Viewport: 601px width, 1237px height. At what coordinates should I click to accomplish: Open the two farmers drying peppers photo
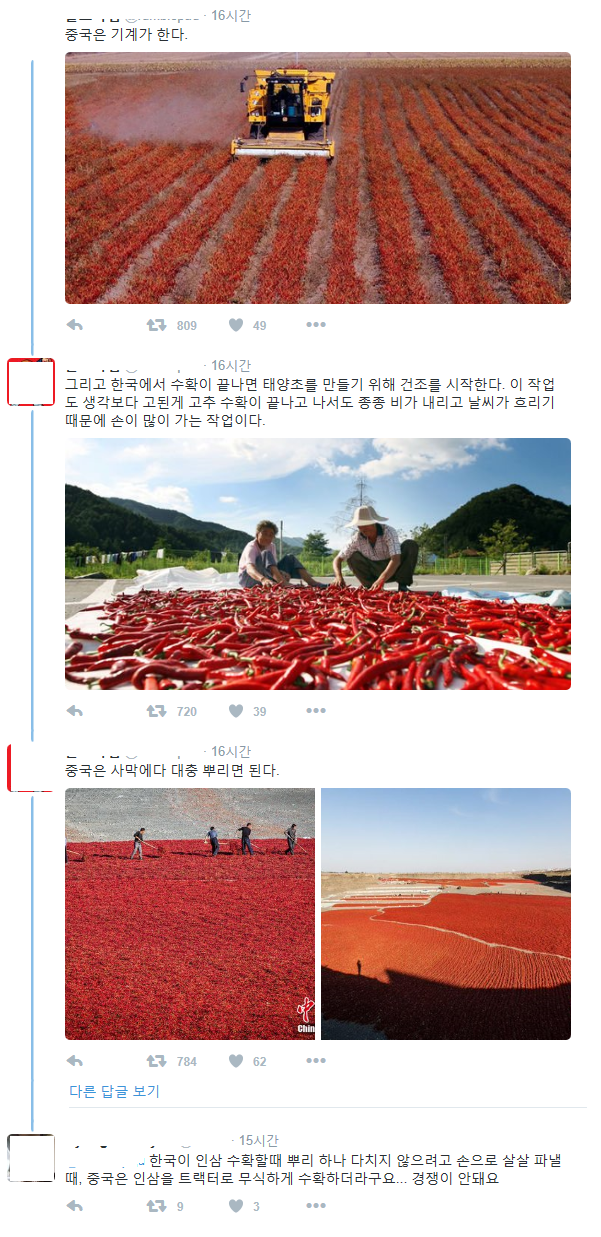(318, 564)
